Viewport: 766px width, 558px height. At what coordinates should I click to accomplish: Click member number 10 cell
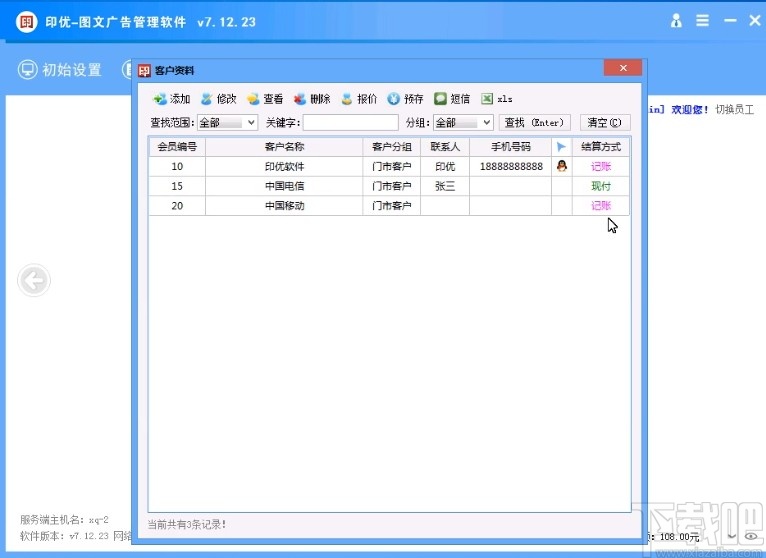pos(177,167)
